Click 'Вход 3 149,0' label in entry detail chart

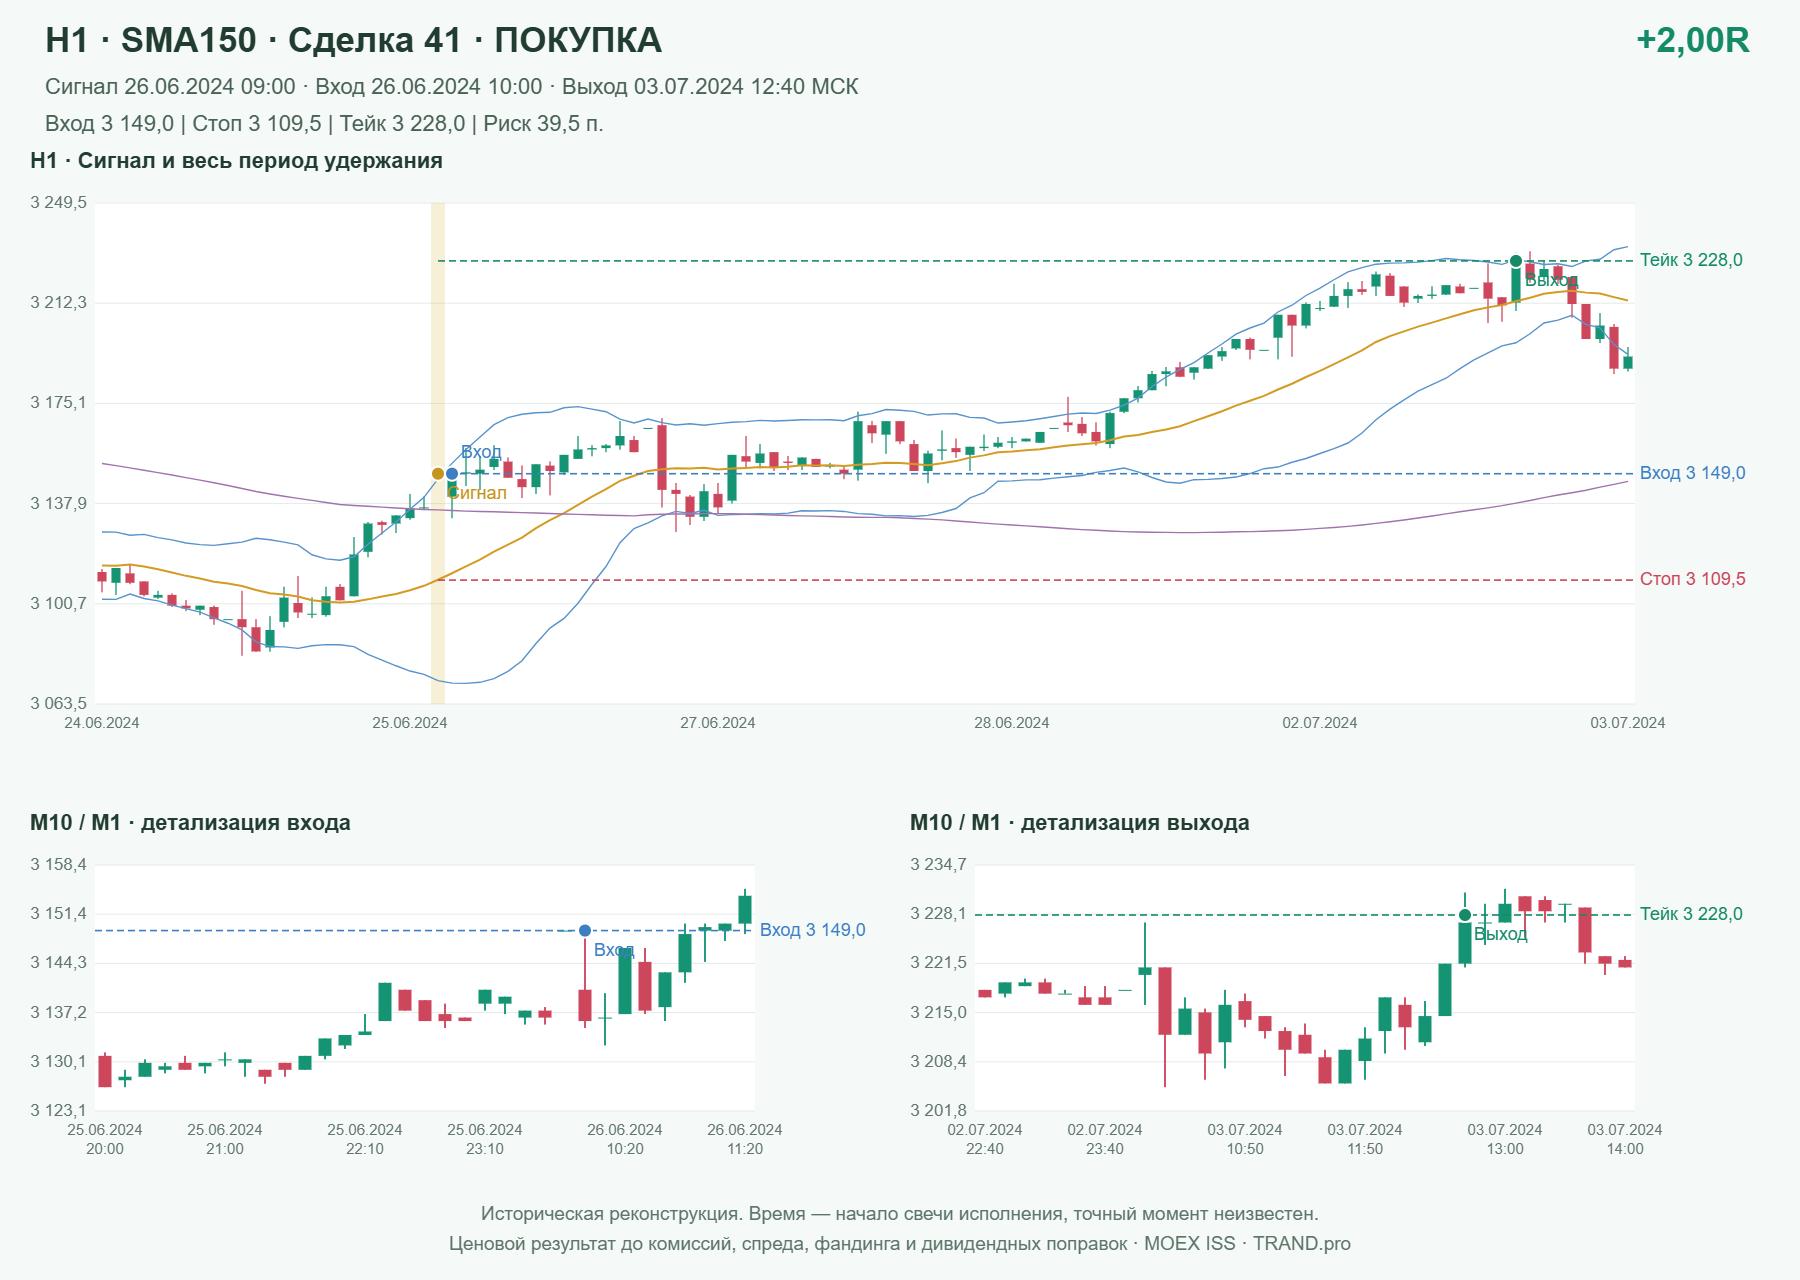(x=812, y=930)
